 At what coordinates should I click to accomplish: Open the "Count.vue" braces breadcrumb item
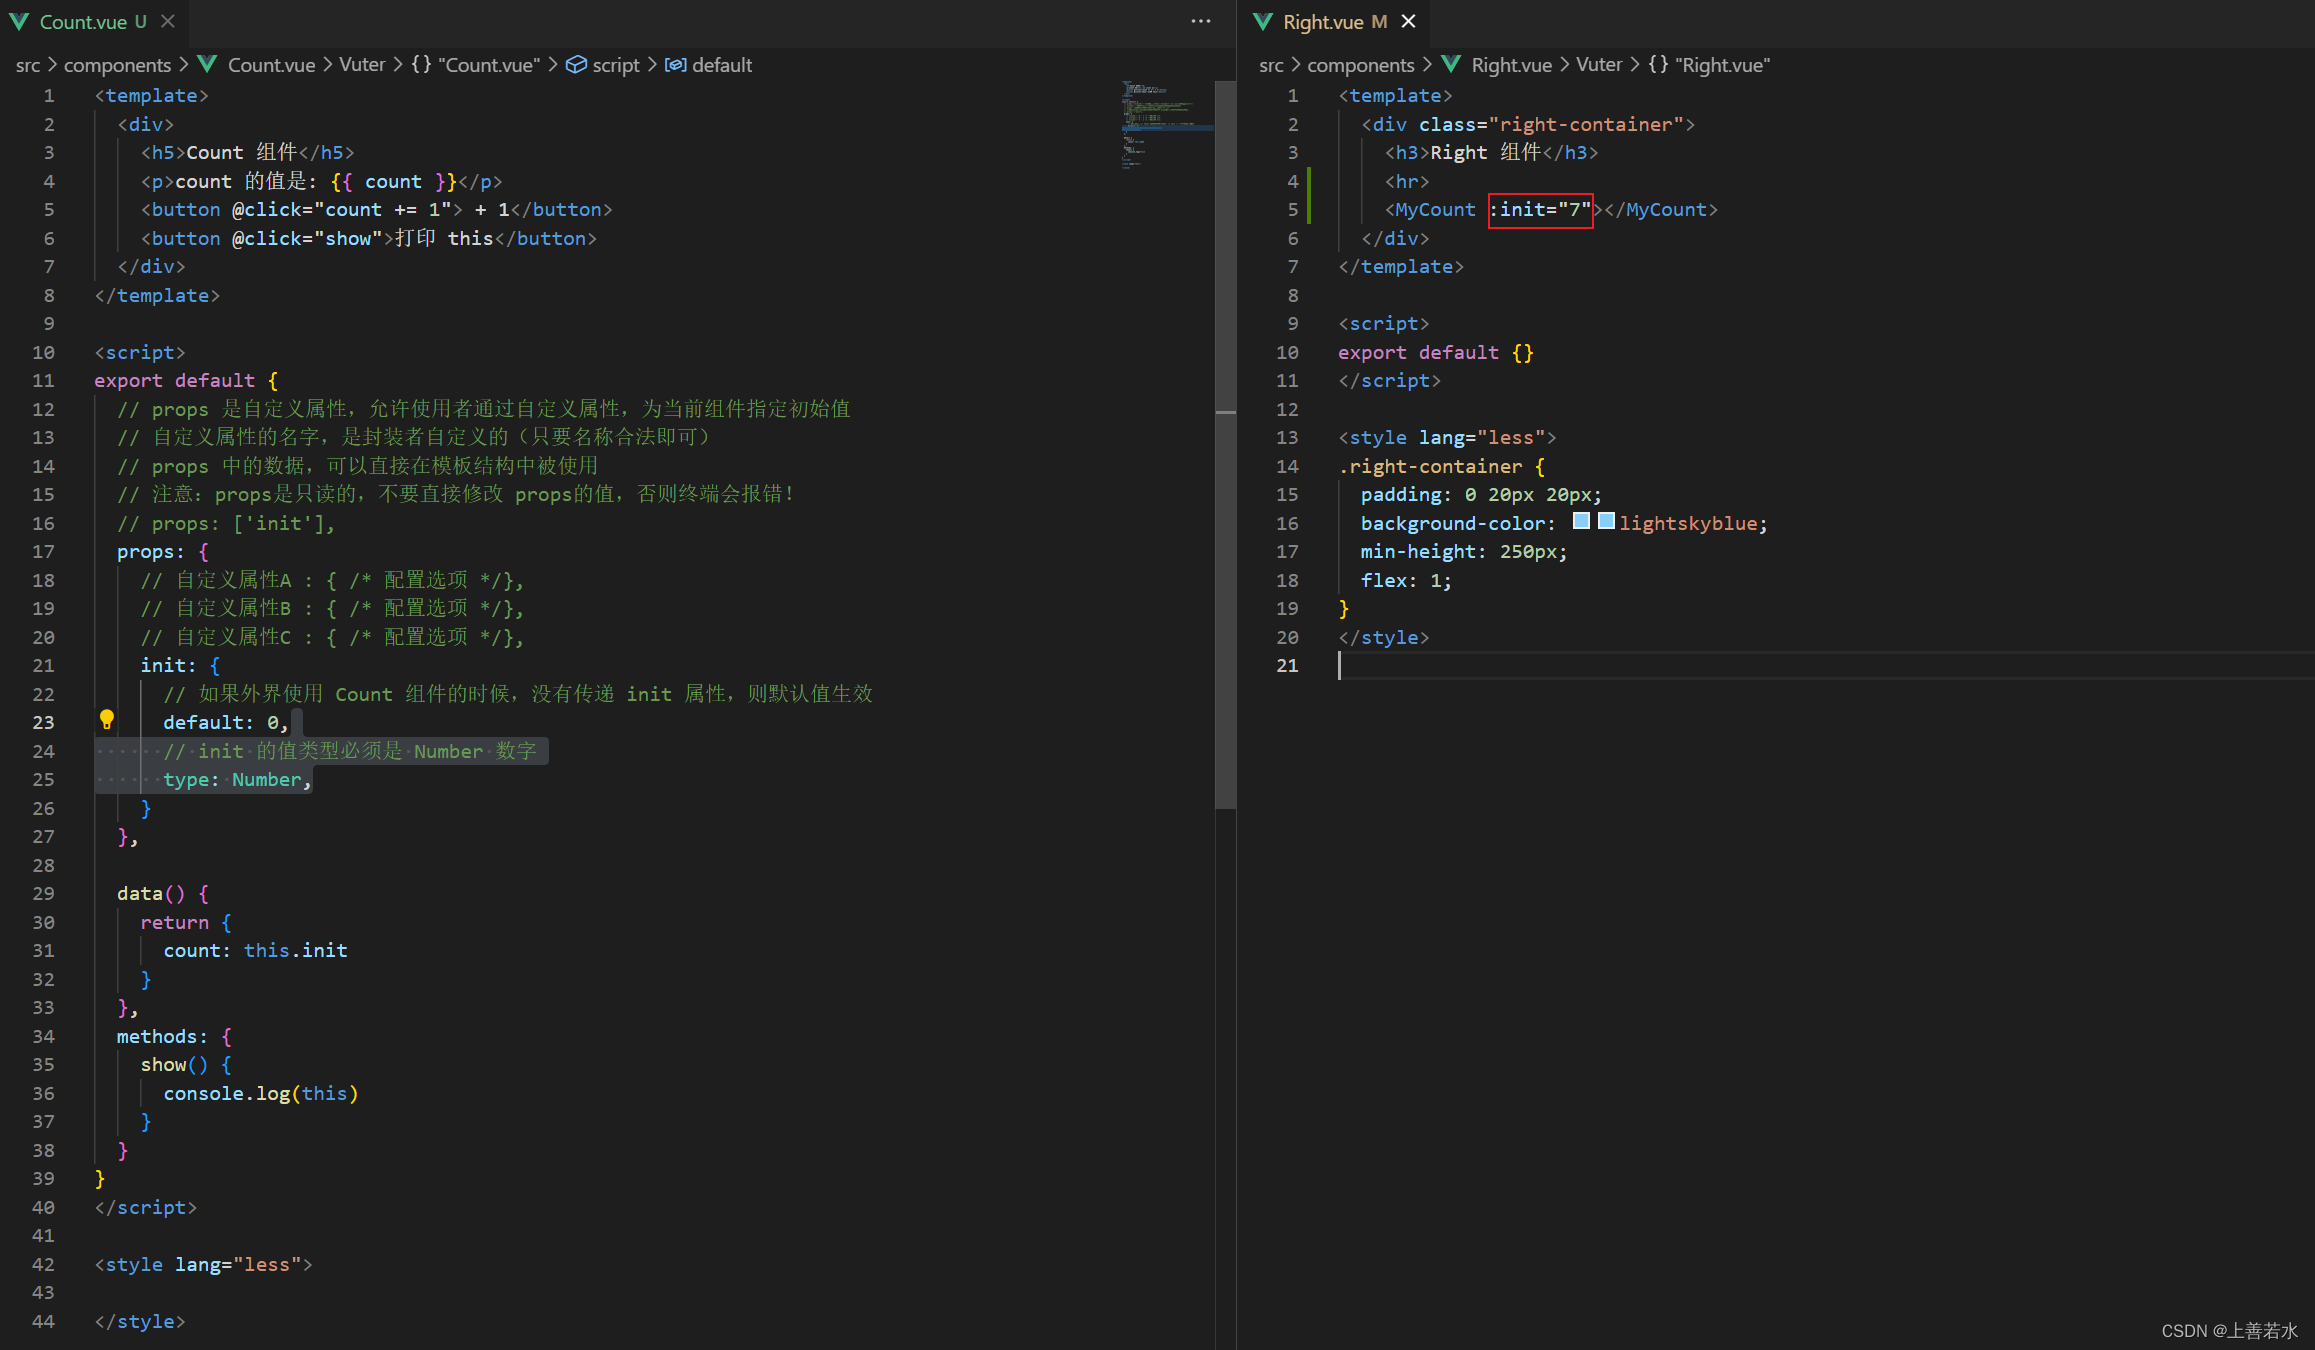pyautogui.click(x=476, y=65)
